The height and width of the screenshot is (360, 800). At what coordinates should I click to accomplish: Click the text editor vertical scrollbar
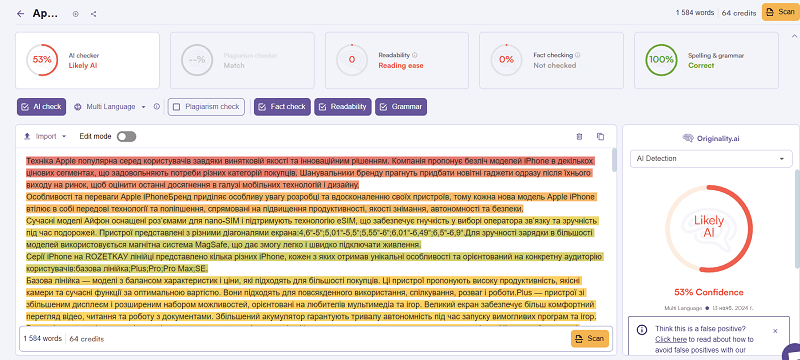coord(614,160)
